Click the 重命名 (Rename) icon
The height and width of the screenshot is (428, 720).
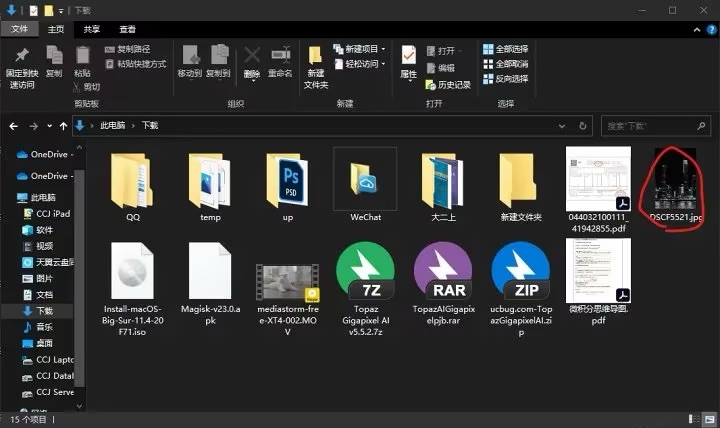click(280, 56)
